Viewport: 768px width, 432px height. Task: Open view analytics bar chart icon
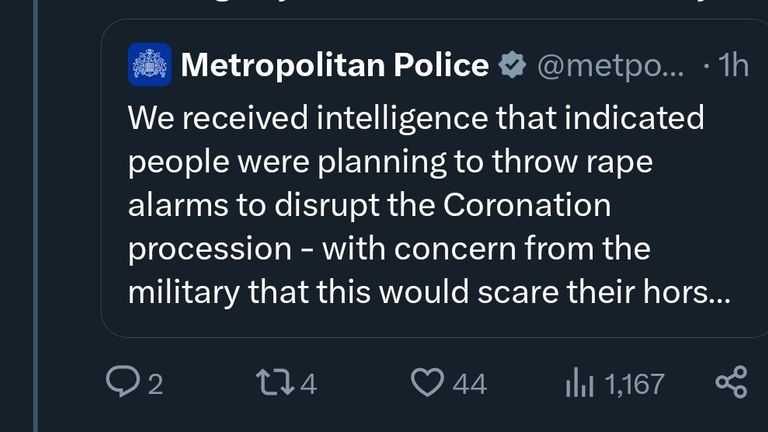580,382
